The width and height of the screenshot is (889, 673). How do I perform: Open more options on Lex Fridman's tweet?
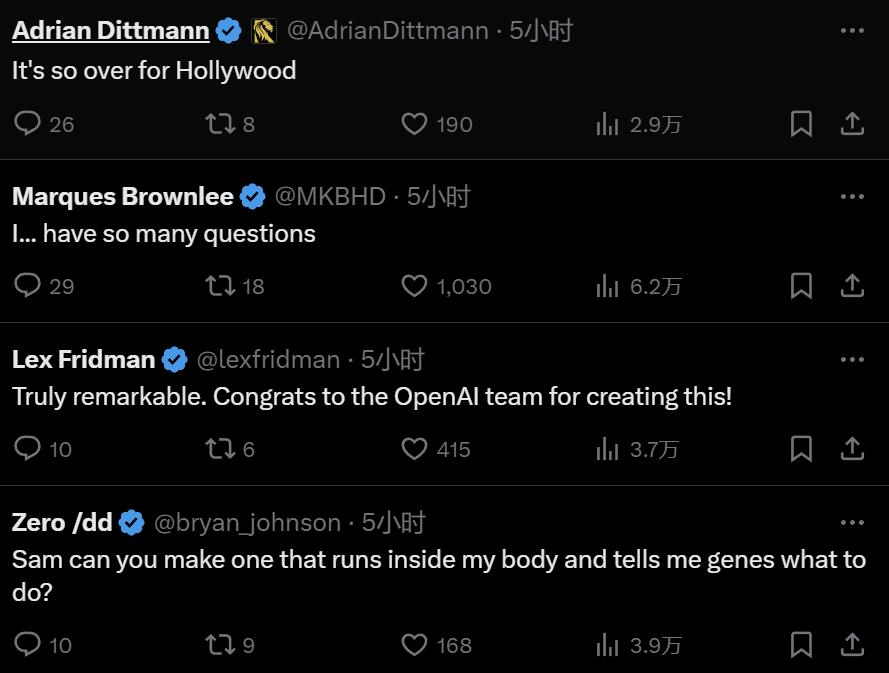(852, 359)
